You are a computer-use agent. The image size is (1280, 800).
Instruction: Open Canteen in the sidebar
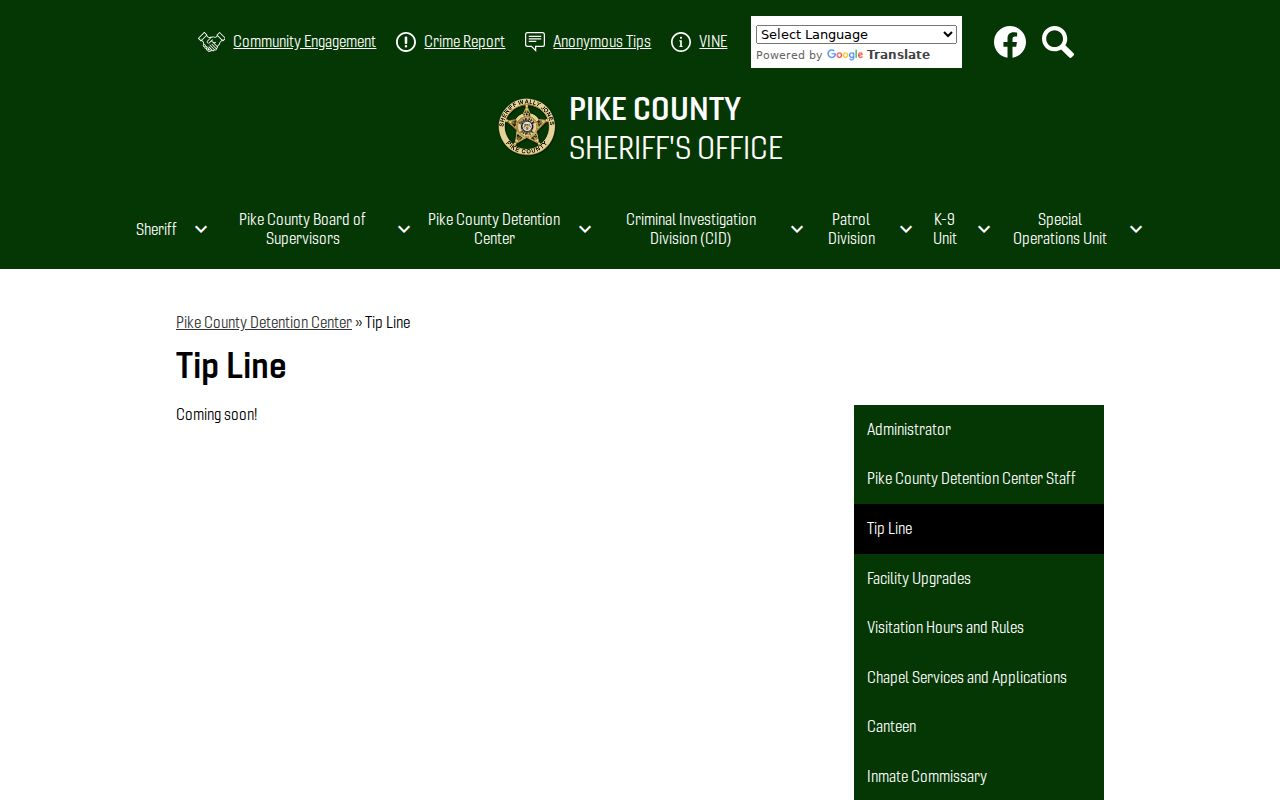click(x=979, y=727)
